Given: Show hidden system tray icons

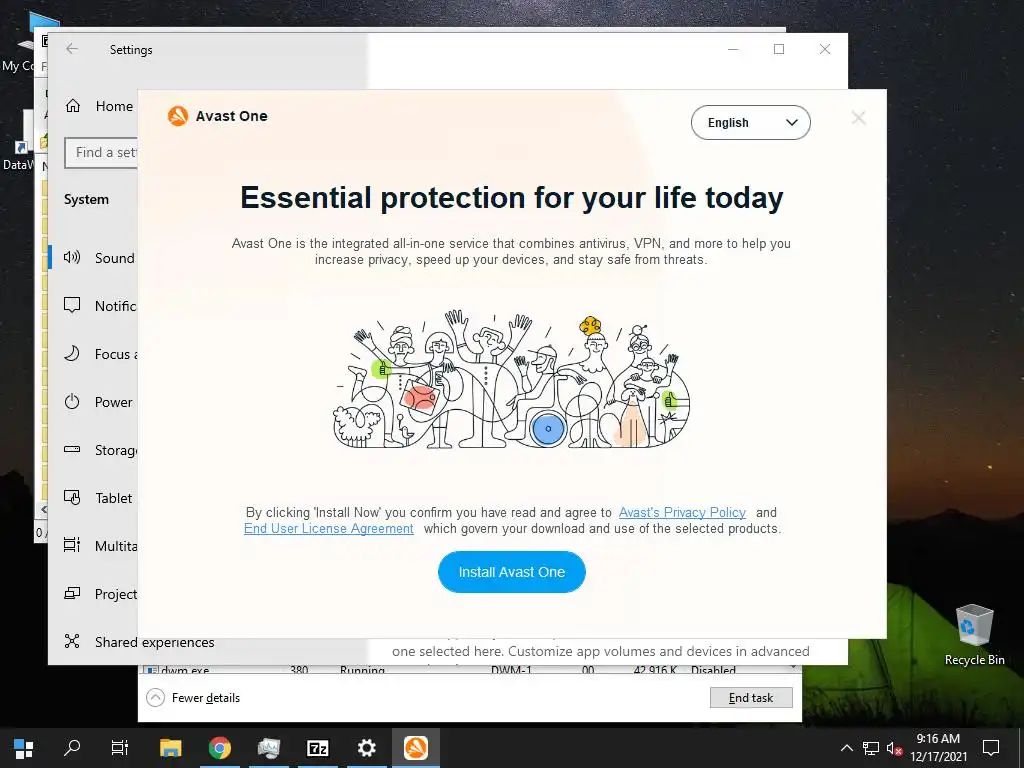Looking at the screenshot, I should [846, 748].
